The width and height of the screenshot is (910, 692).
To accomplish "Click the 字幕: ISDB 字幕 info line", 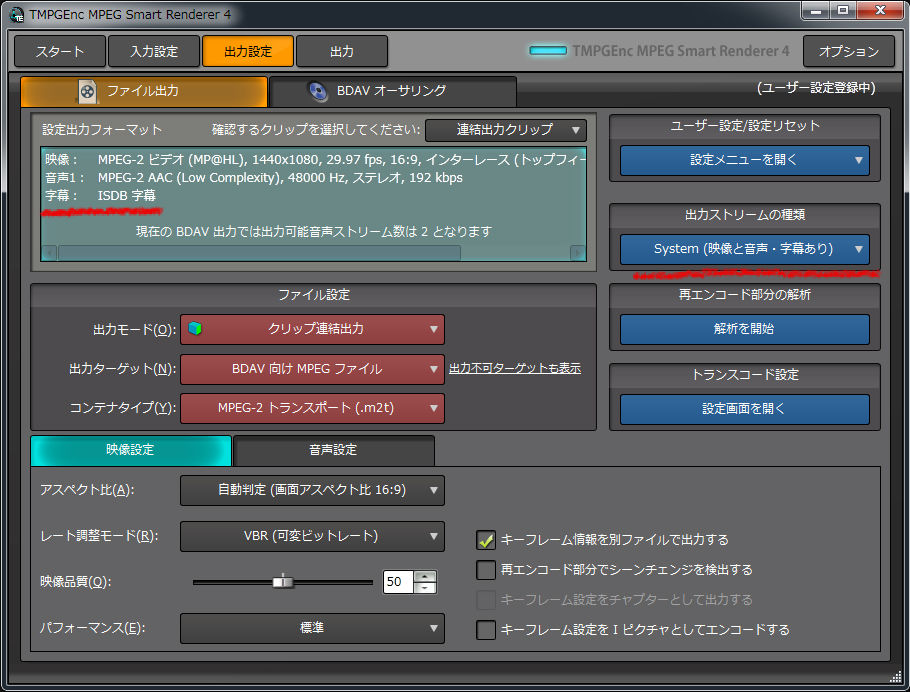I will pyautogui.click(x=100, y=196).
